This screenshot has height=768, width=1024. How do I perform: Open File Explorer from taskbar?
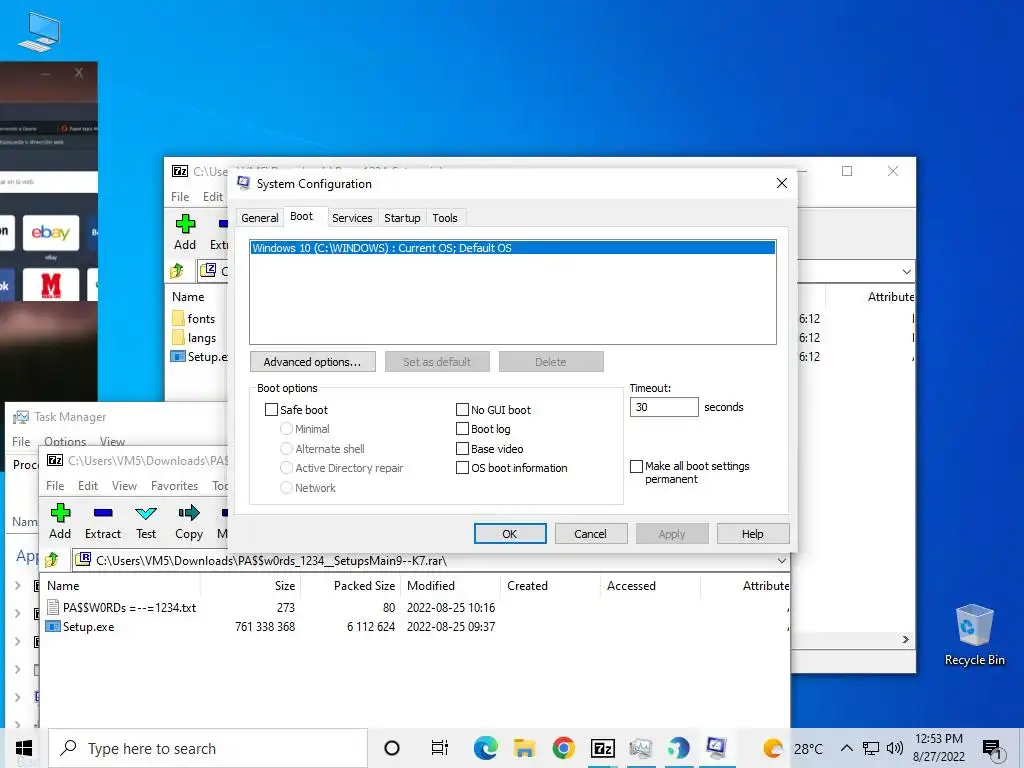click(x=524, y=748)
